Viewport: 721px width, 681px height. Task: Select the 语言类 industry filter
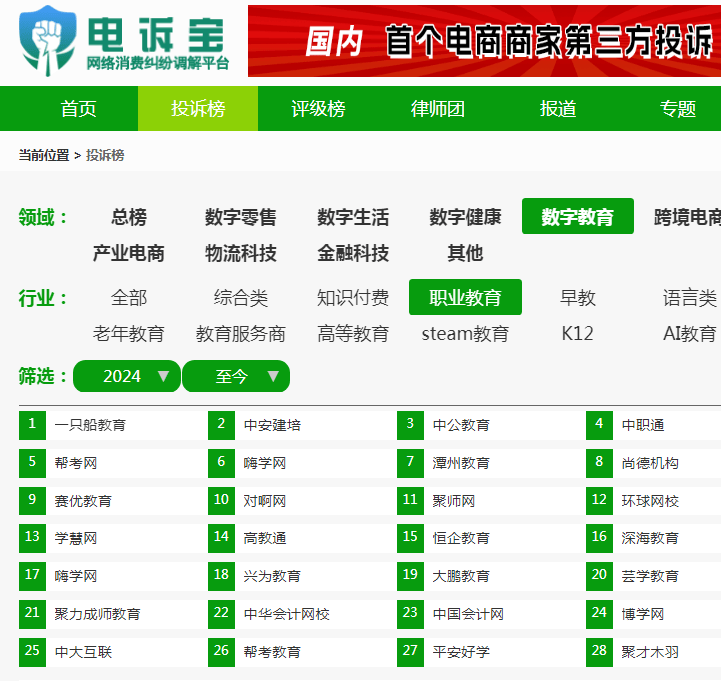pyautogui.click(x=689, y=298)
